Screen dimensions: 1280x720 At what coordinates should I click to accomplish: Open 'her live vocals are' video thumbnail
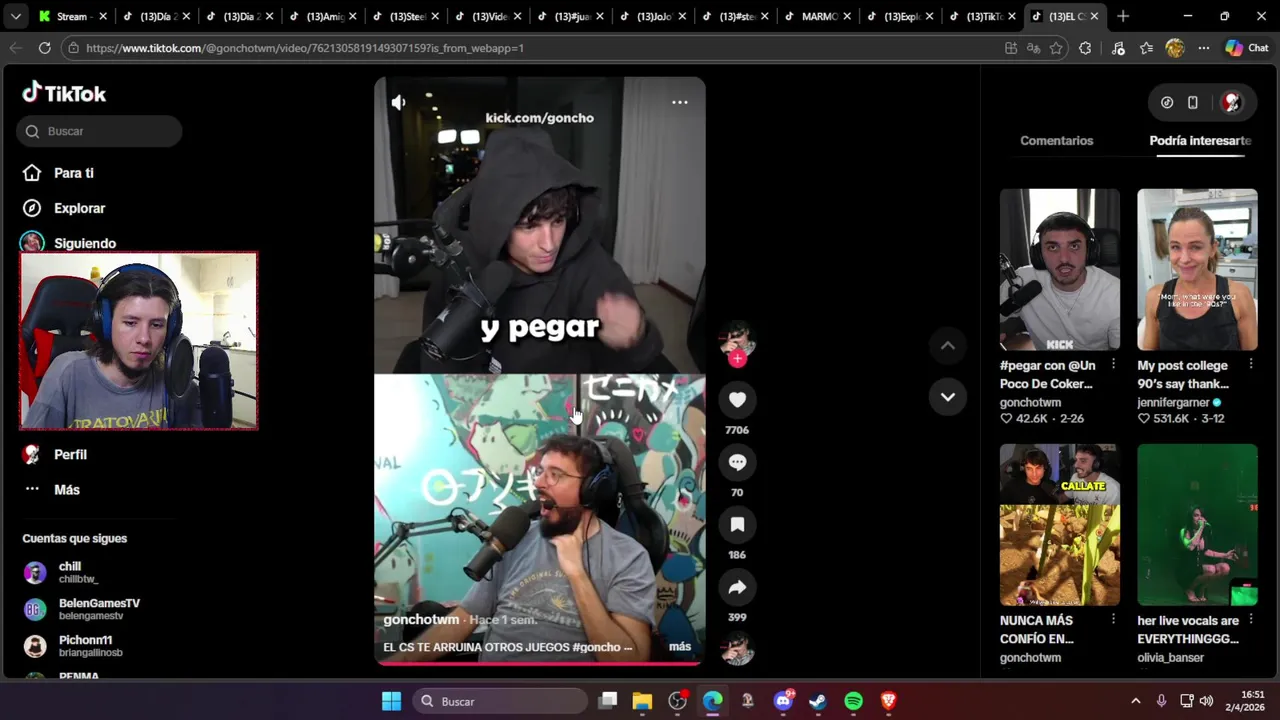(1197, 525)
